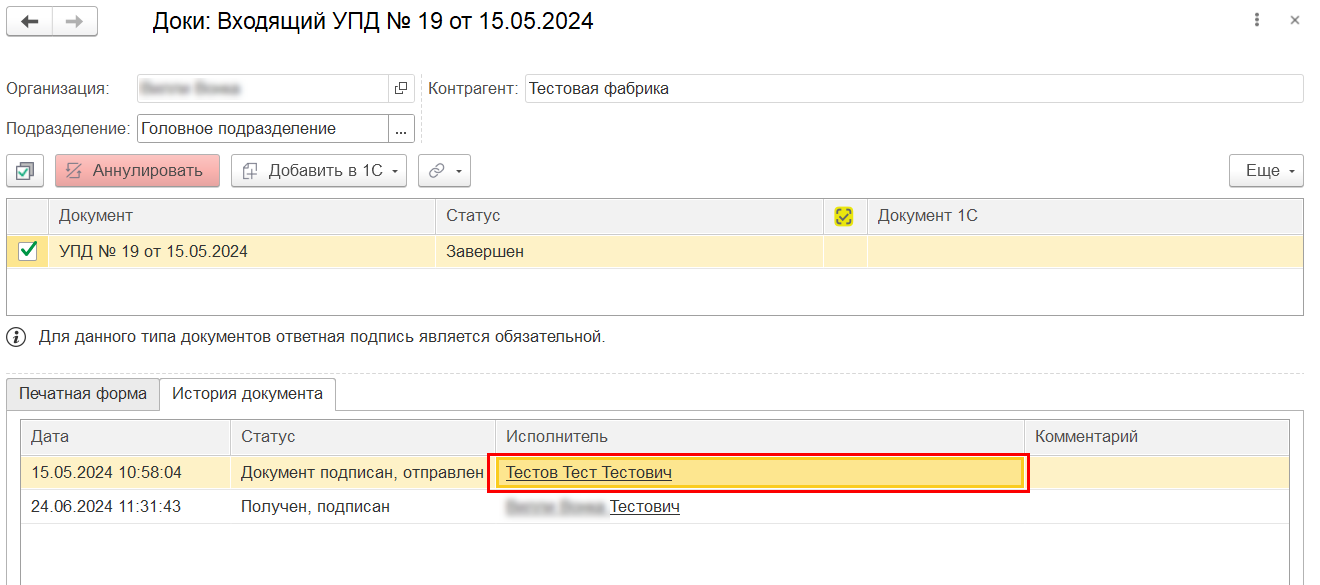Viewport: 1320px width, 585px height.
Task: Click the Контрагент field Тестовая фабрика
Action: (912, 88)
